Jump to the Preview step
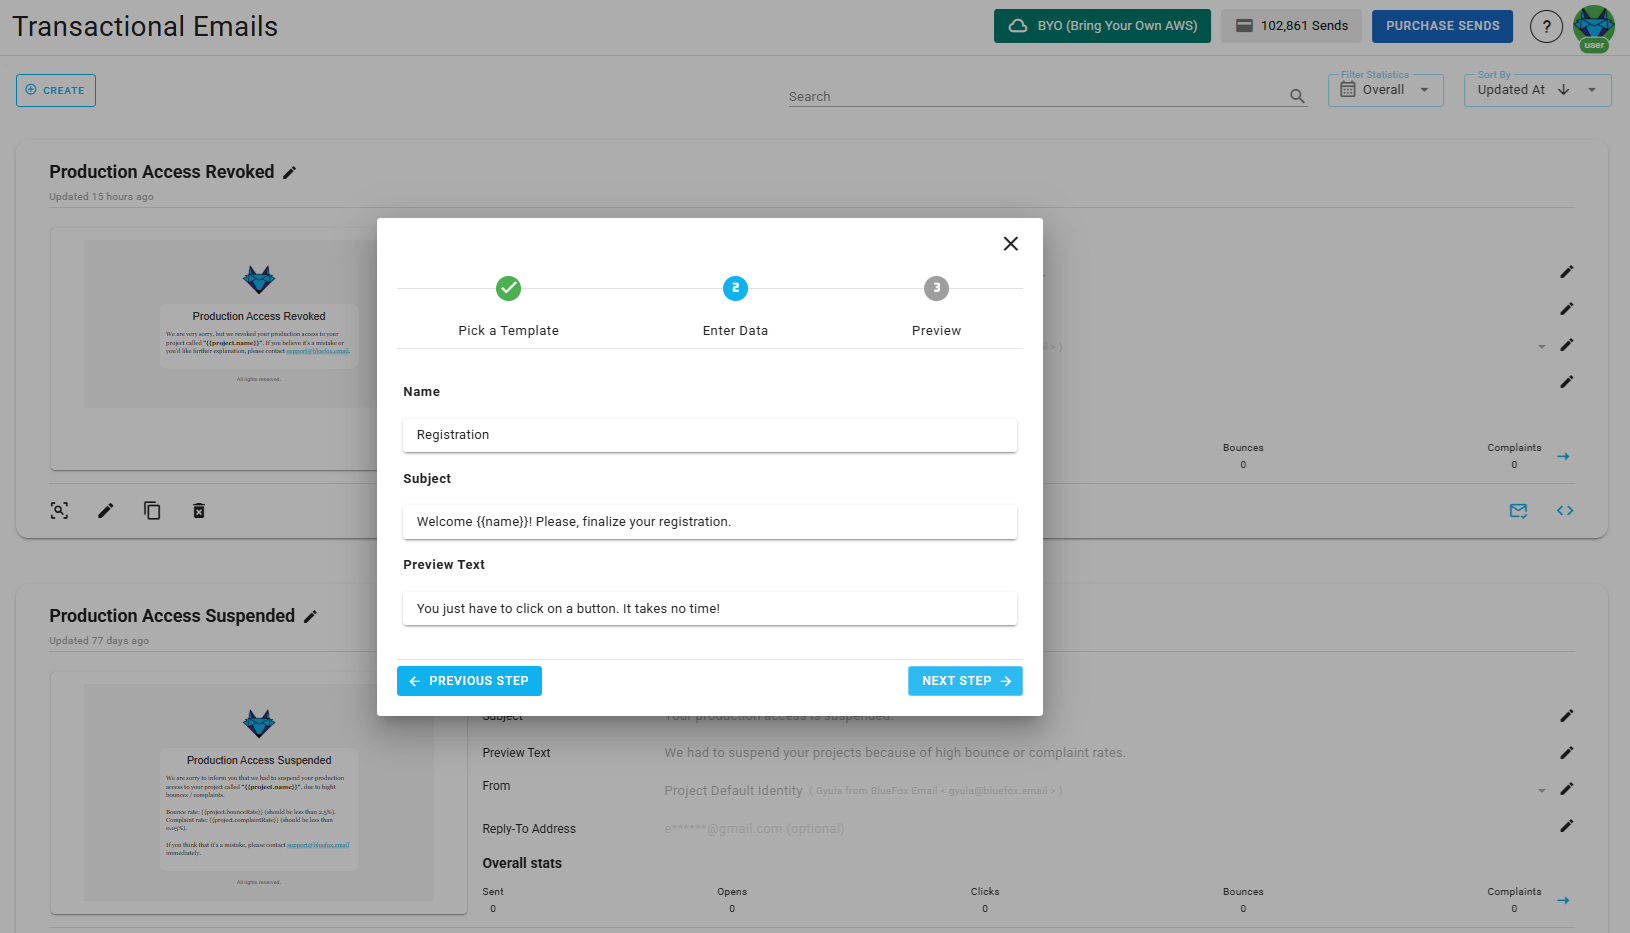Viewport: 1630px width, 933px height. coord(935,289)
